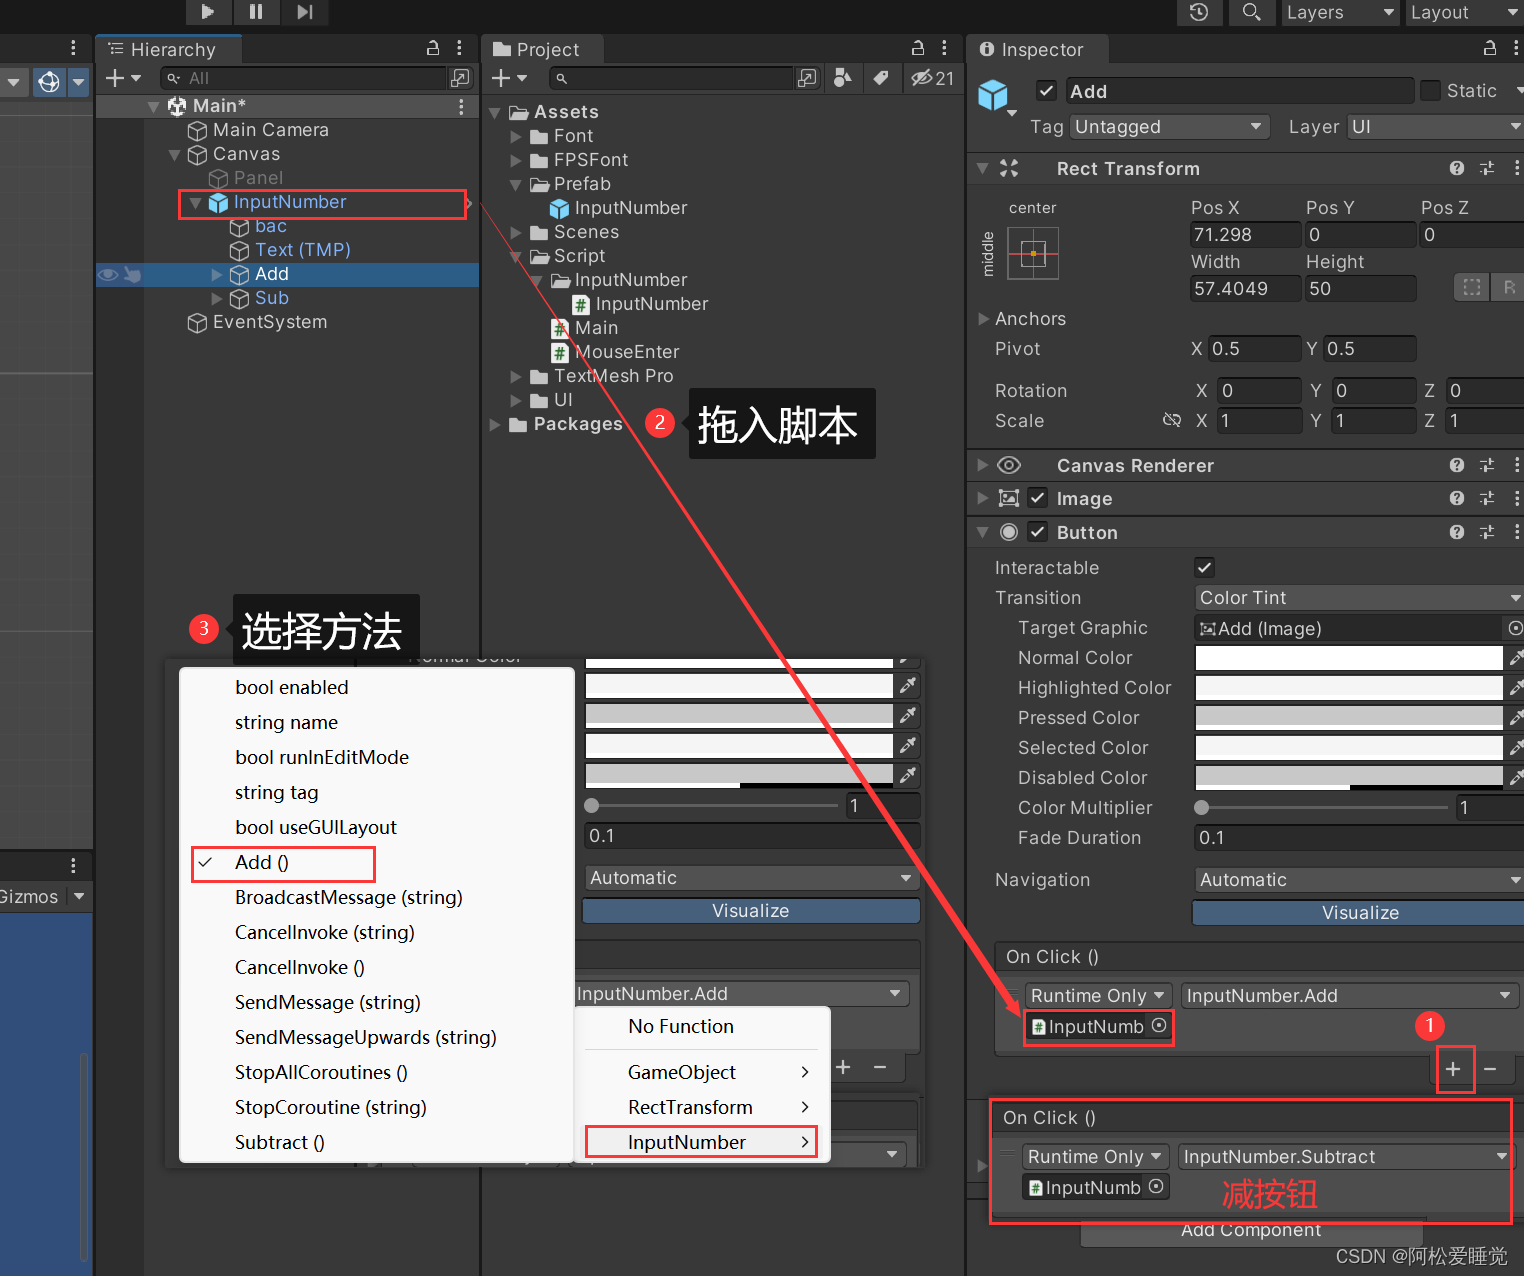The height and width of the screenshot is (1276, 1524).
Task: Open the Layers dropdown
Action: [x=1340, y=12]
